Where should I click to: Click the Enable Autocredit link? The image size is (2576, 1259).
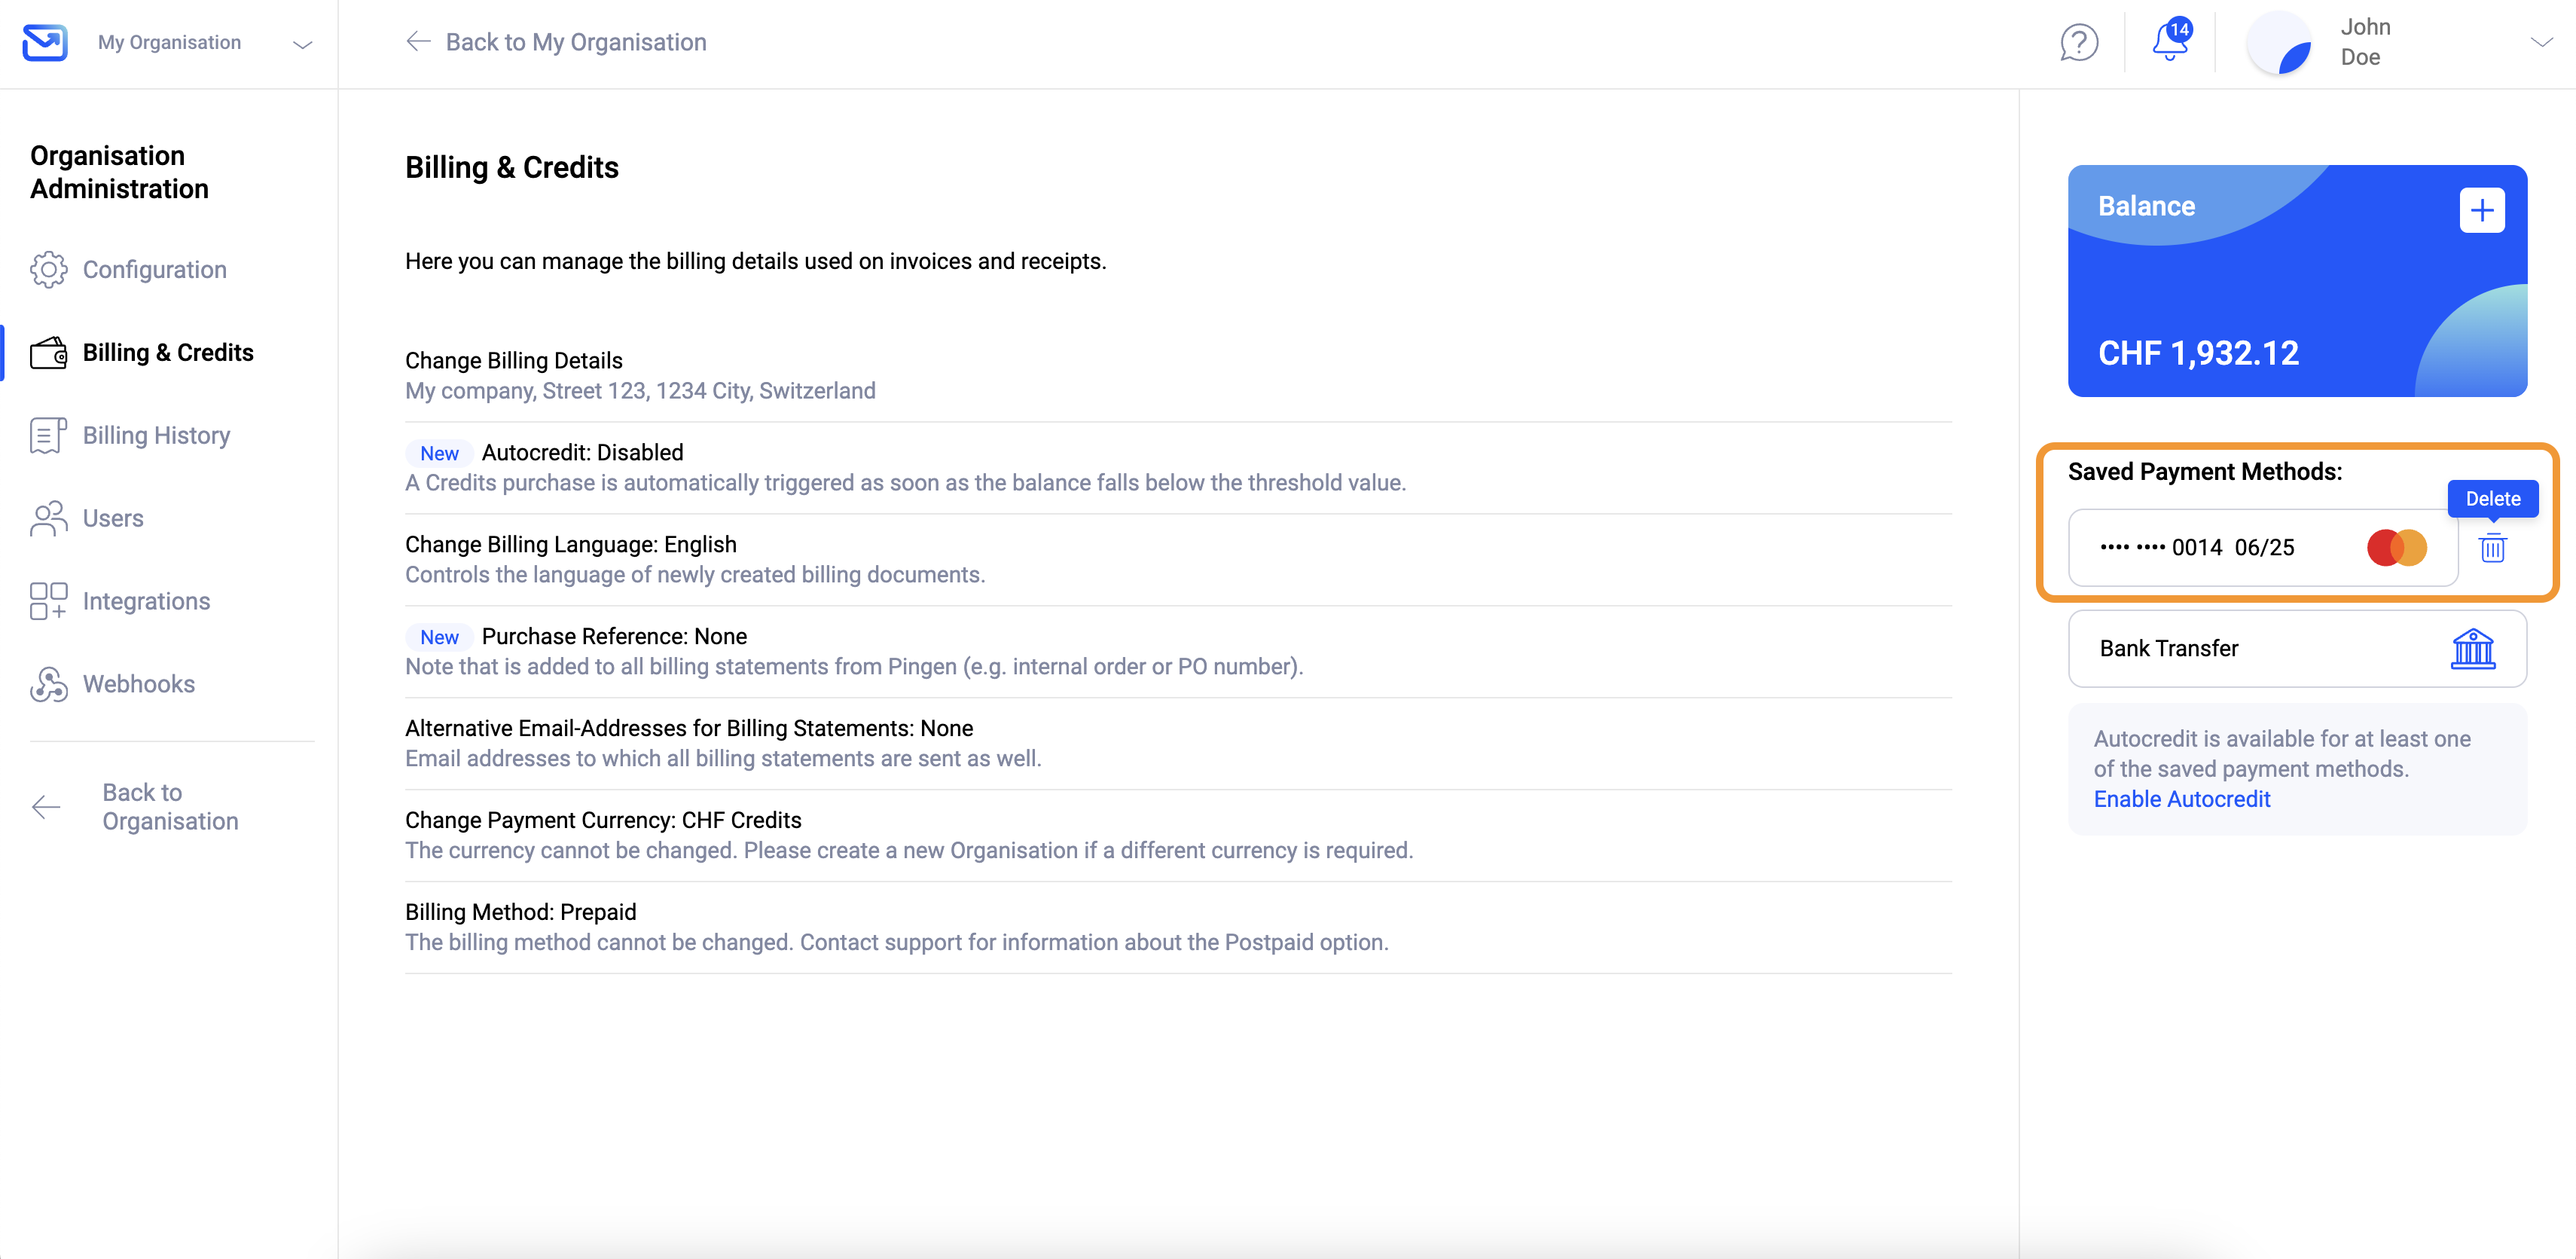[2182, 799]
